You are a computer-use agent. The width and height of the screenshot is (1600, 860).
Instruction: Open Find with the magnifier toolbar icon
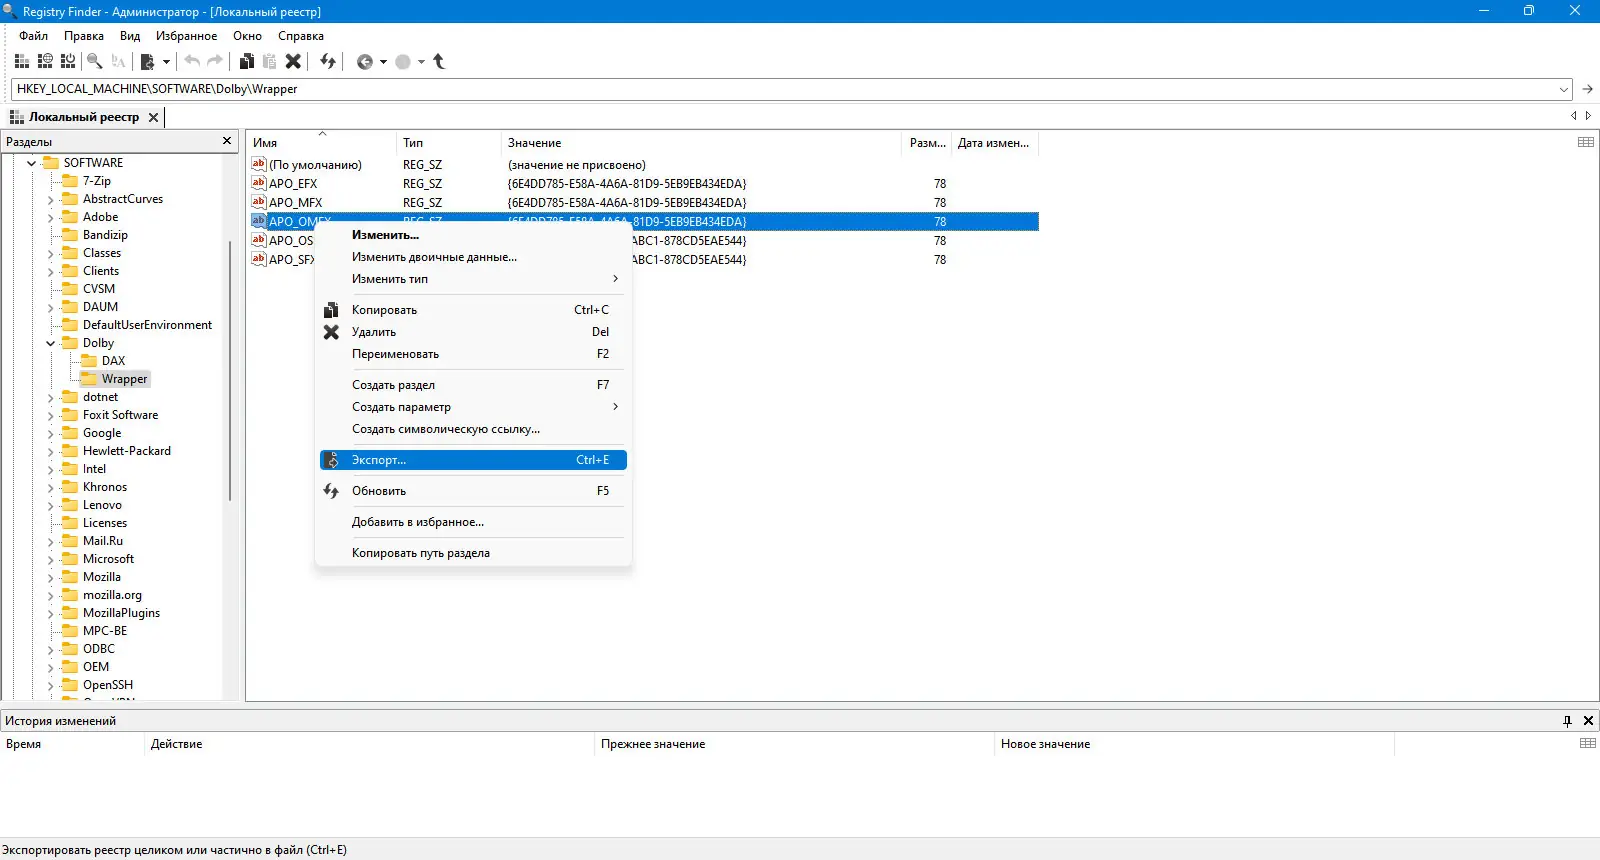[95, 61]
